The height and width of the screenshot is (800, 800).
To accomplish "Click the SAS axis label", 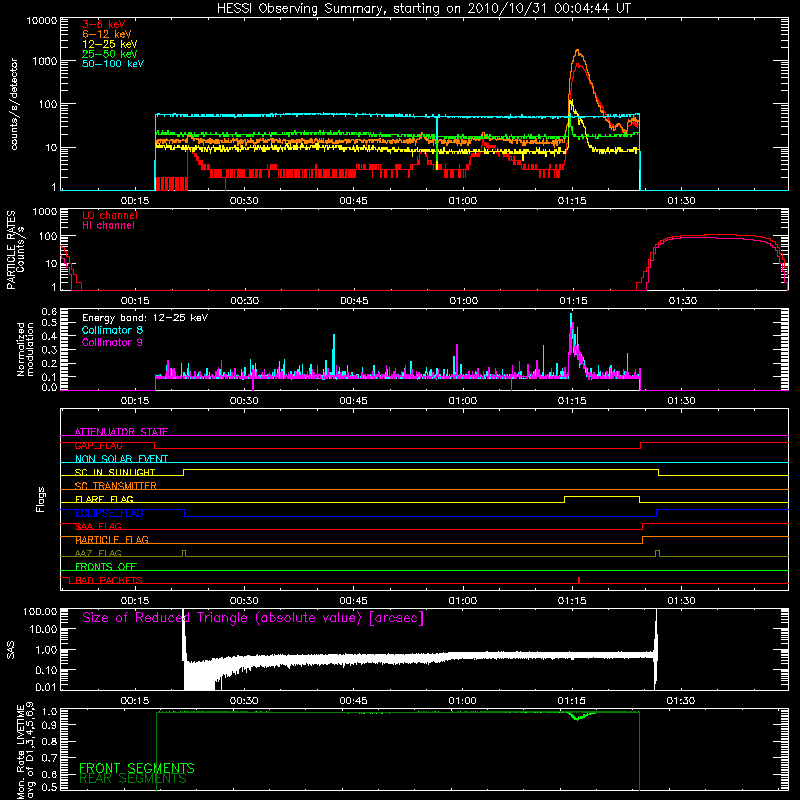I will coord(11,650).
